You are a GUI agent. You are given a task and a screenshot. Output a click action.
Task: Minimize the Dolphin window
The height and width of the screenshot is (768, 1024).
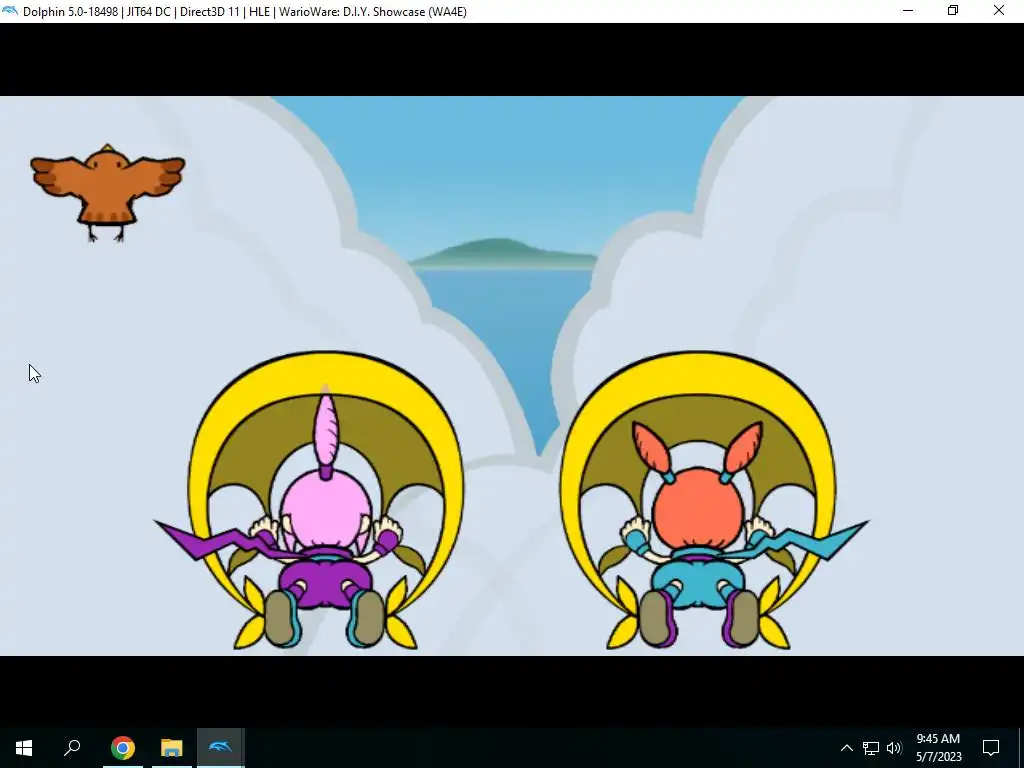[908, 11]
